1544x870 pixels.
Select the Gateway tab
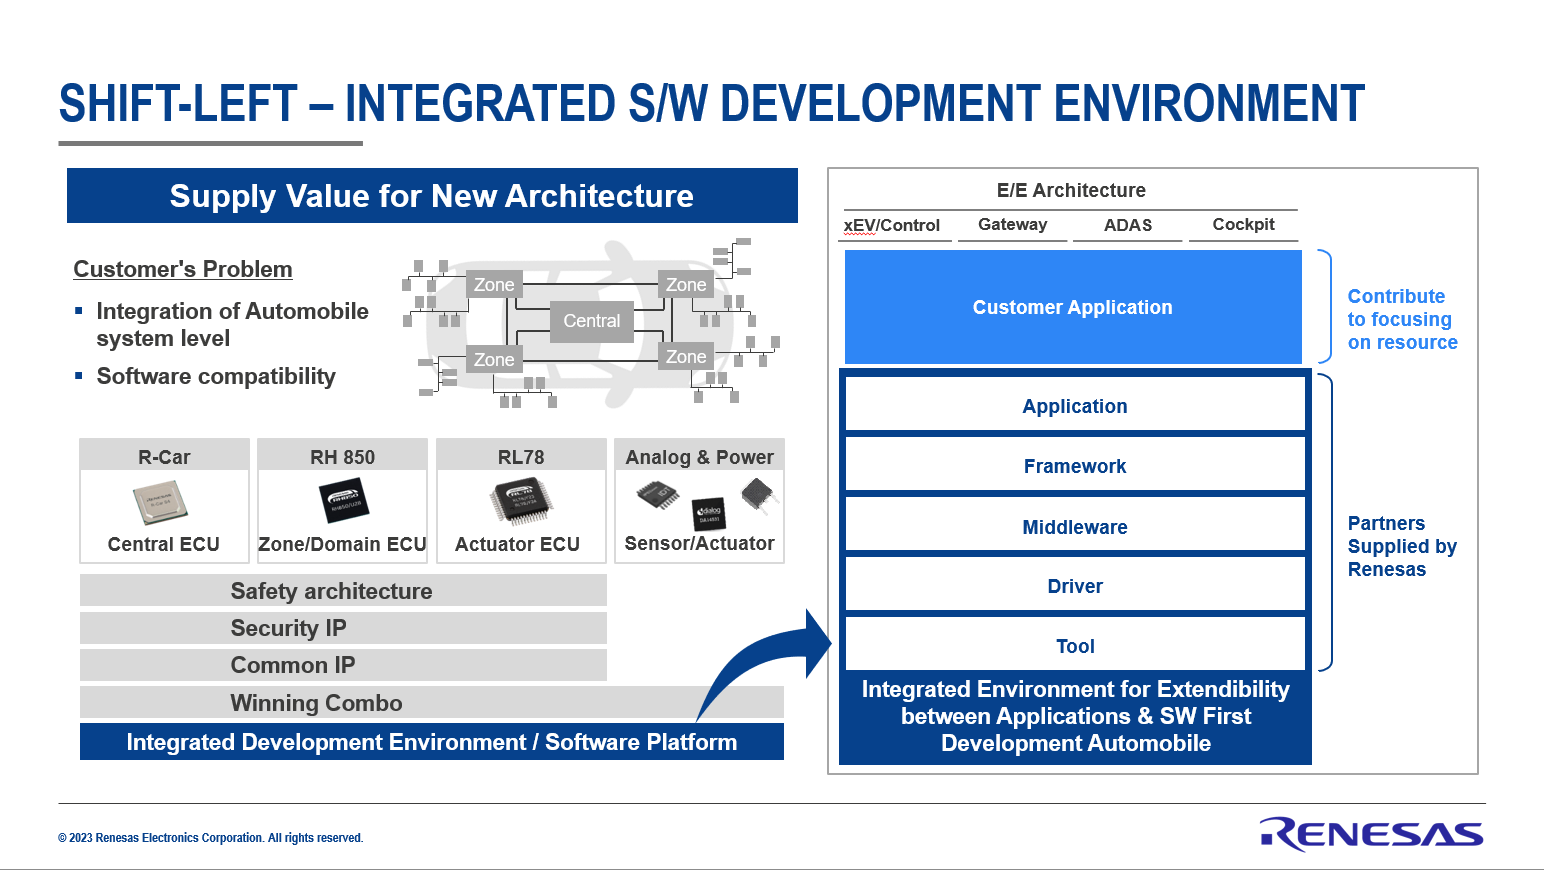[1012, 225]
